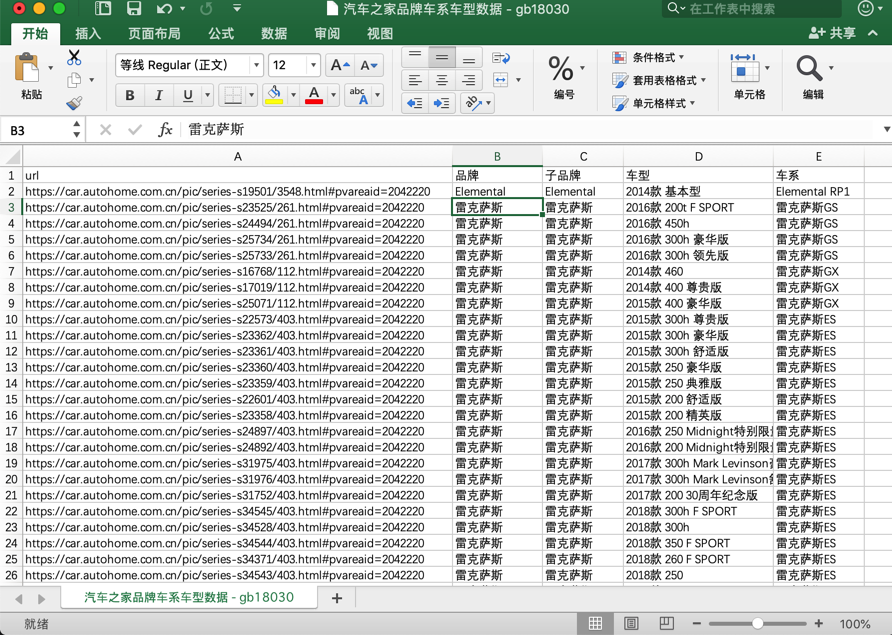This screenshot has width=892, height=635.
Task: Click the sidebar layout icon in title bar
Action: [103, 9]
